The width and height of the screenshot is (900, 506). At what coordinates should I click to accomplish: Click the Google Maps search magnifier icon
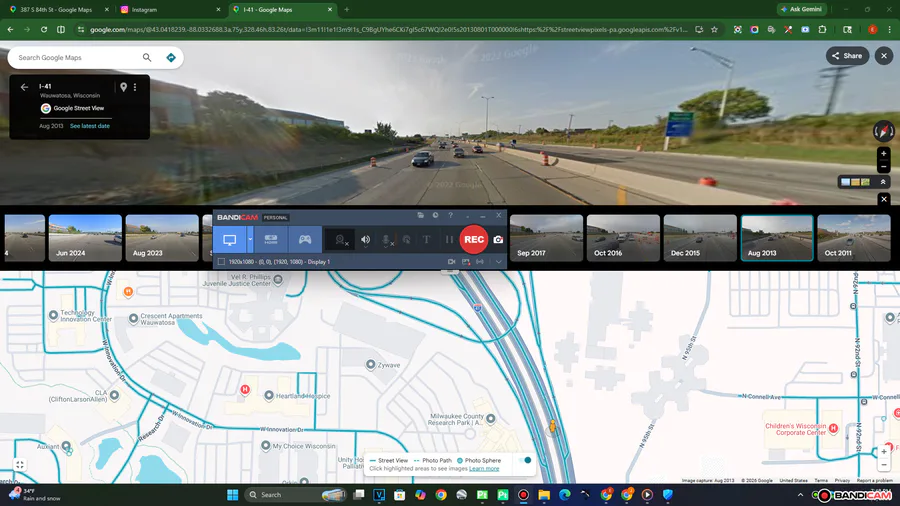point(147,57)
